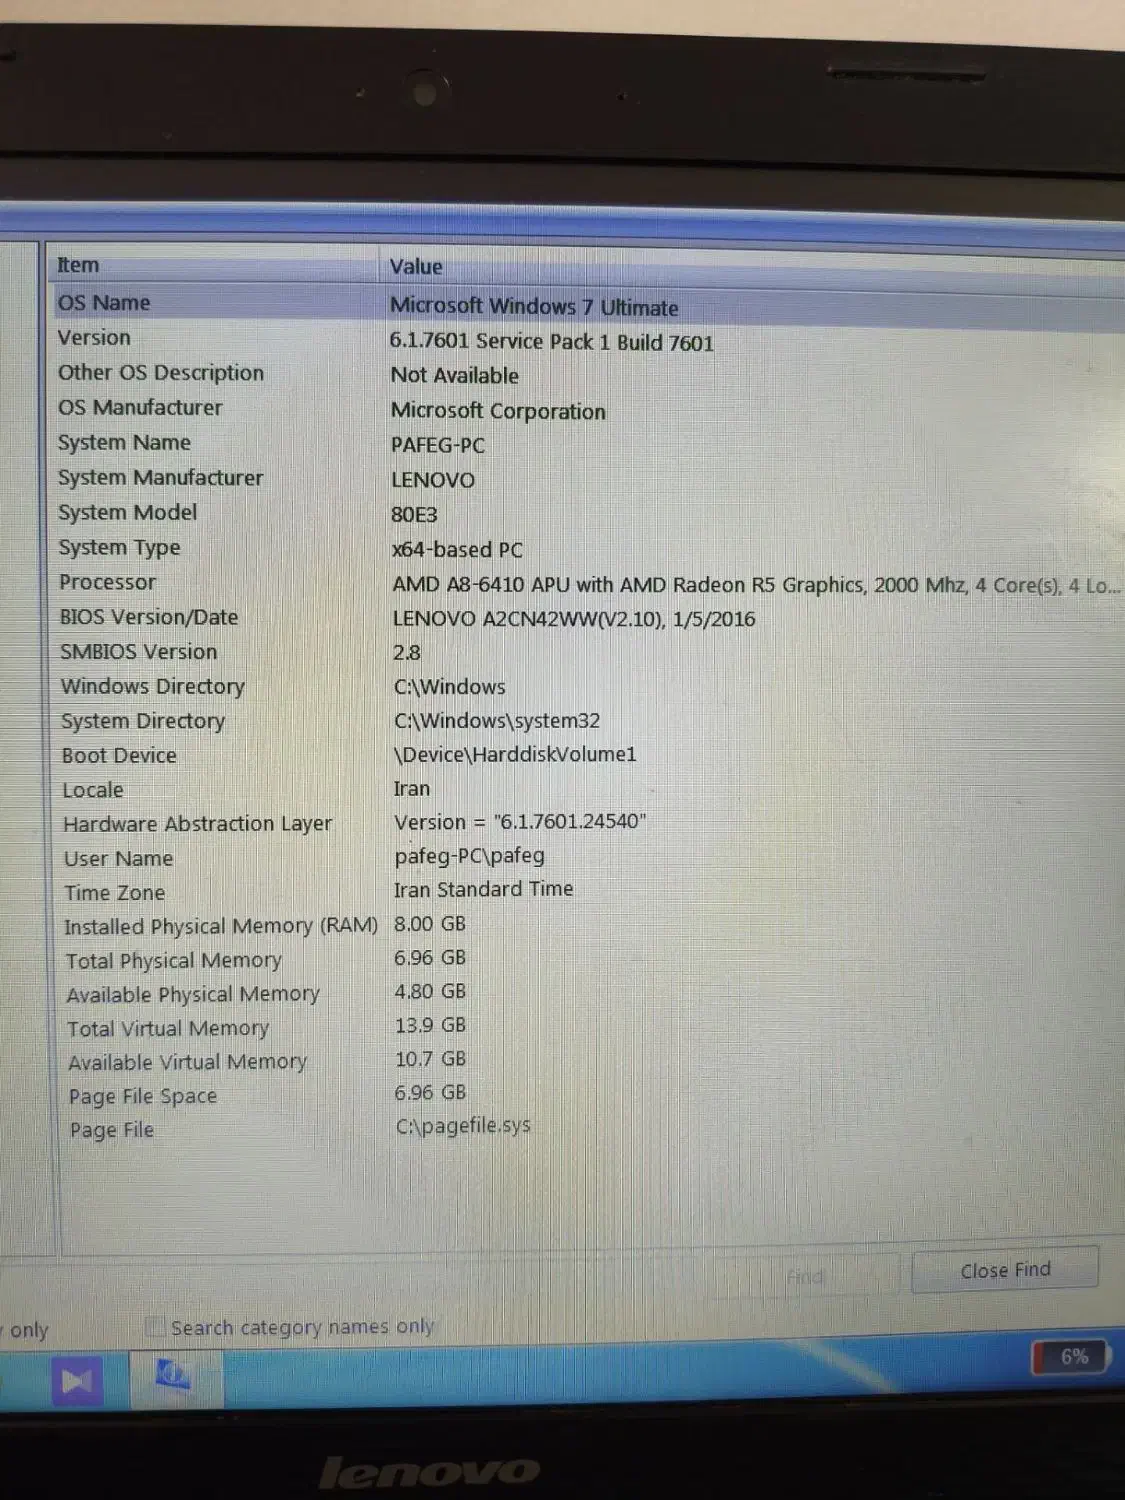Select the "Other OS Description" row
Image resolution: width=1125 pixels, height=1500 pixels.
[x=586, y=373]
